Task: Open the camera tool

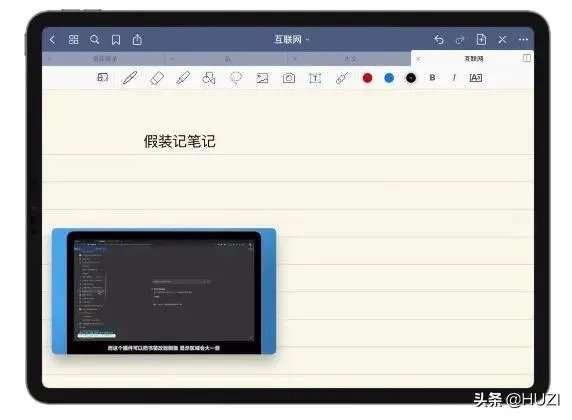Action: coord(289,78)
